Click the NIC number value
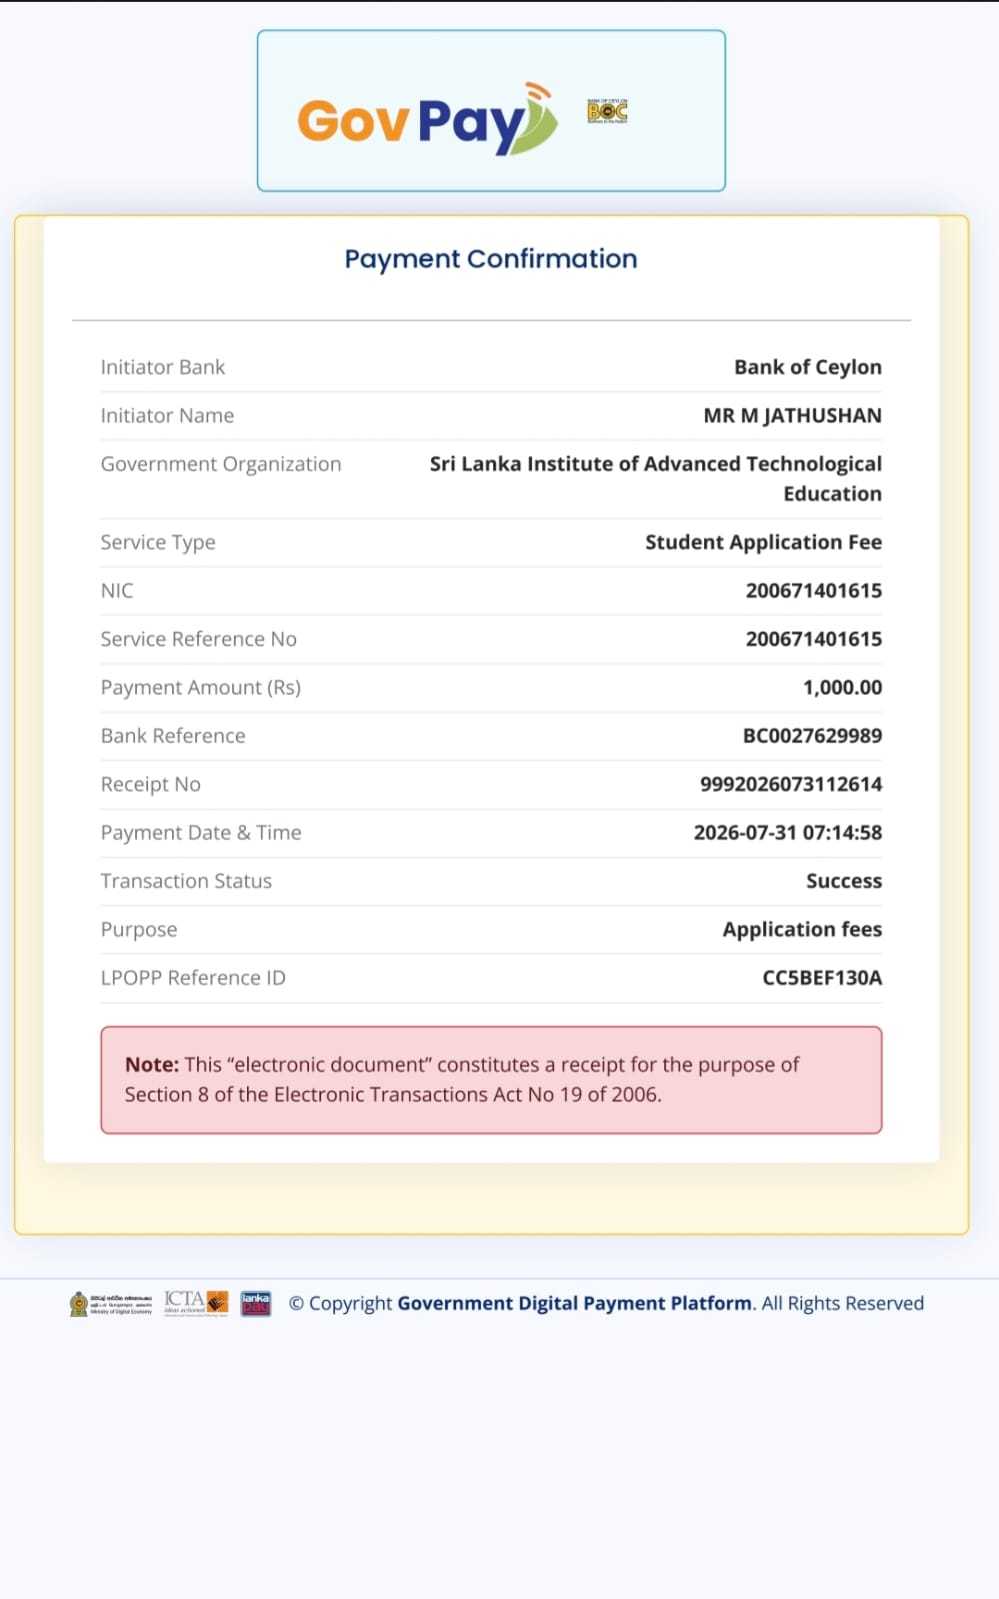The image size is (999, 1599). coord(814,591)
